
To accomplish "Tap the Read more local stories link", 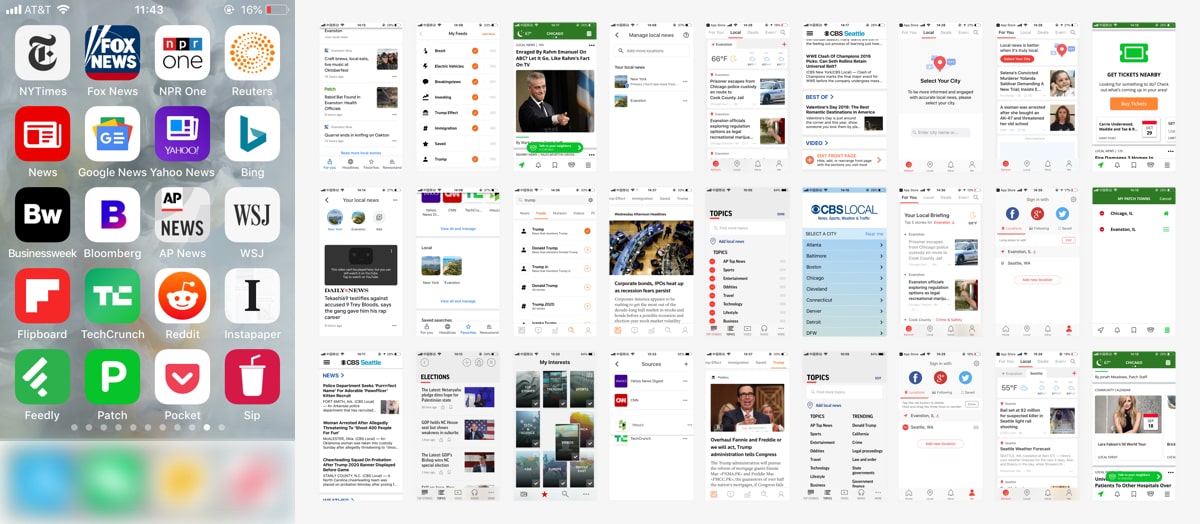I will [360, 152].
